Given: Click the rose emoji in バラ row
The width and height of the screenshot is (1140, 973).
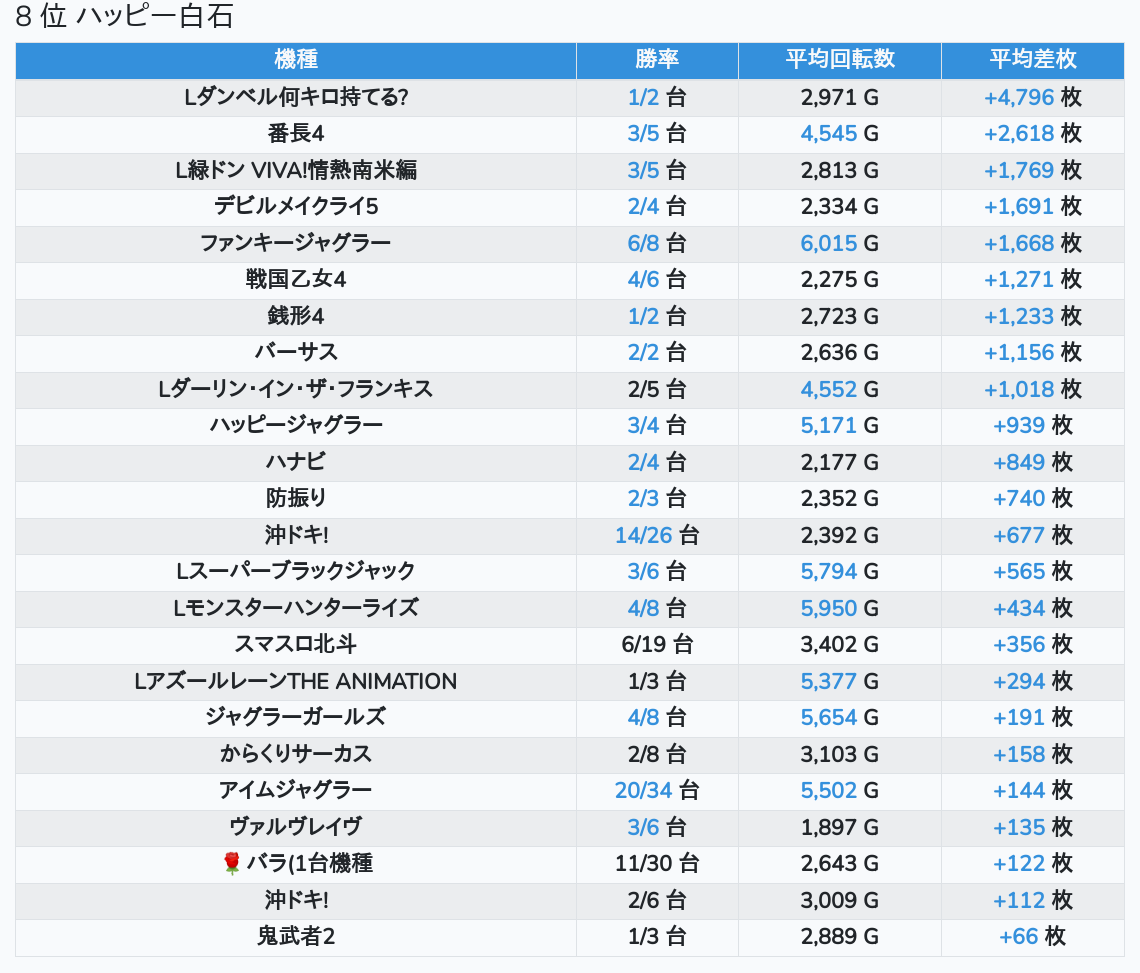Looking at the screenshot, I should [231, 863].
